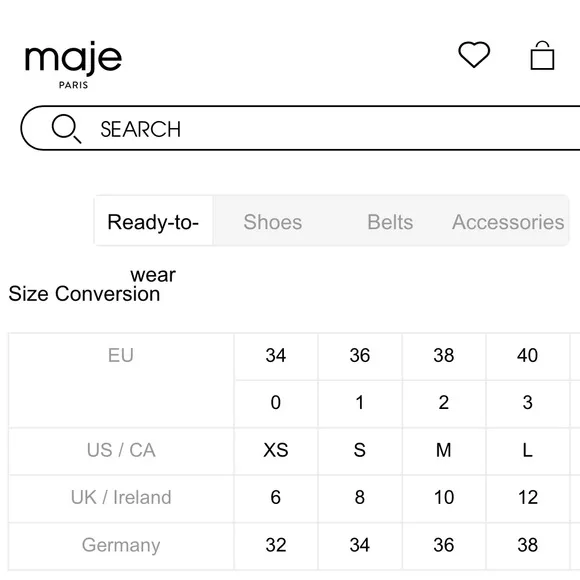The width and height of the screenshot is (580, 580).
Task: Click the EU row header cell
Action: [x=121, y=380]
